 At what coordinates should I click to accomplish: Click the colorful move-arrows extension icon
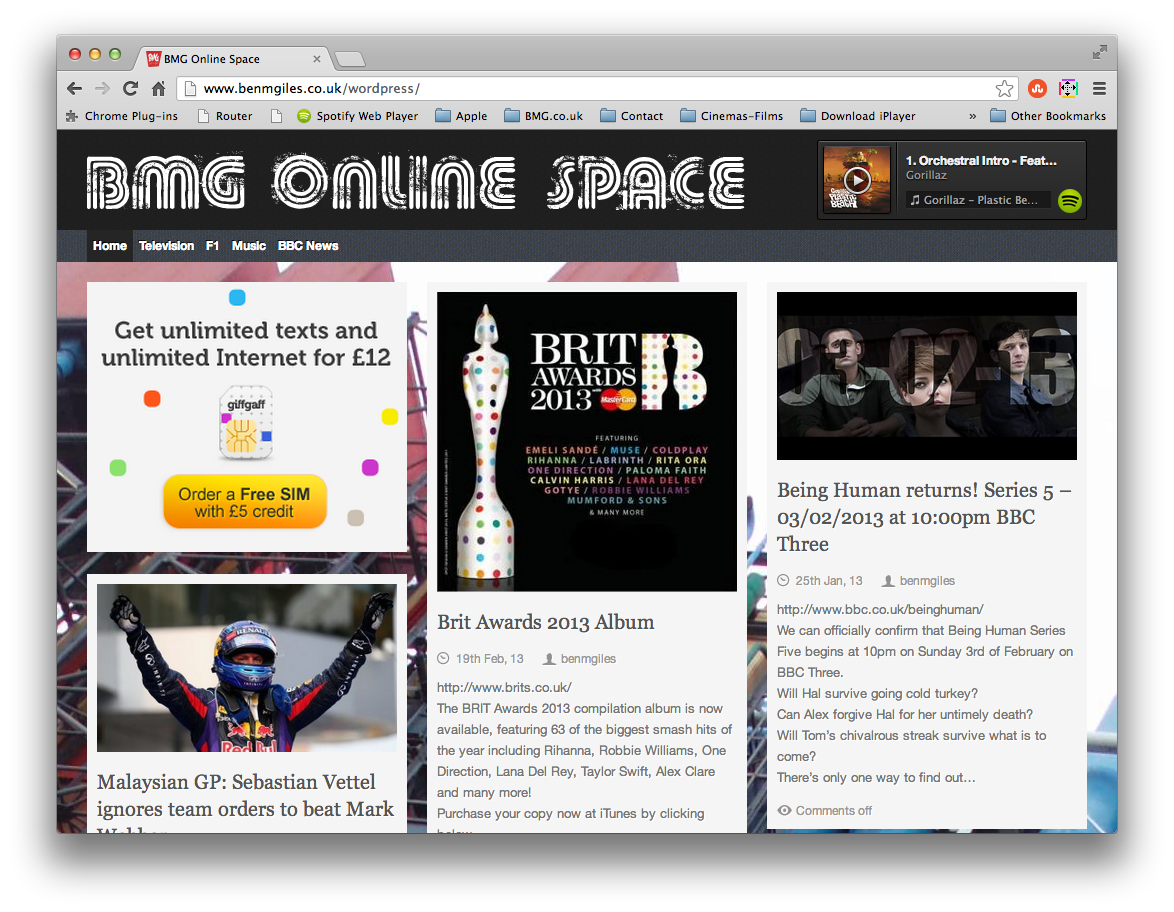tap(1068, 88)
